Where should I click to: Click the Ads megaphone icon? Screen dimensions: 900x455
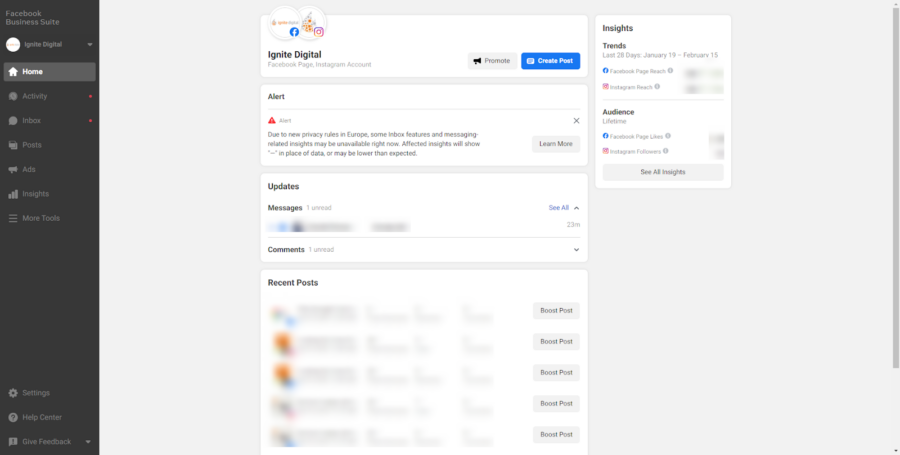click(x=13, y=169)
